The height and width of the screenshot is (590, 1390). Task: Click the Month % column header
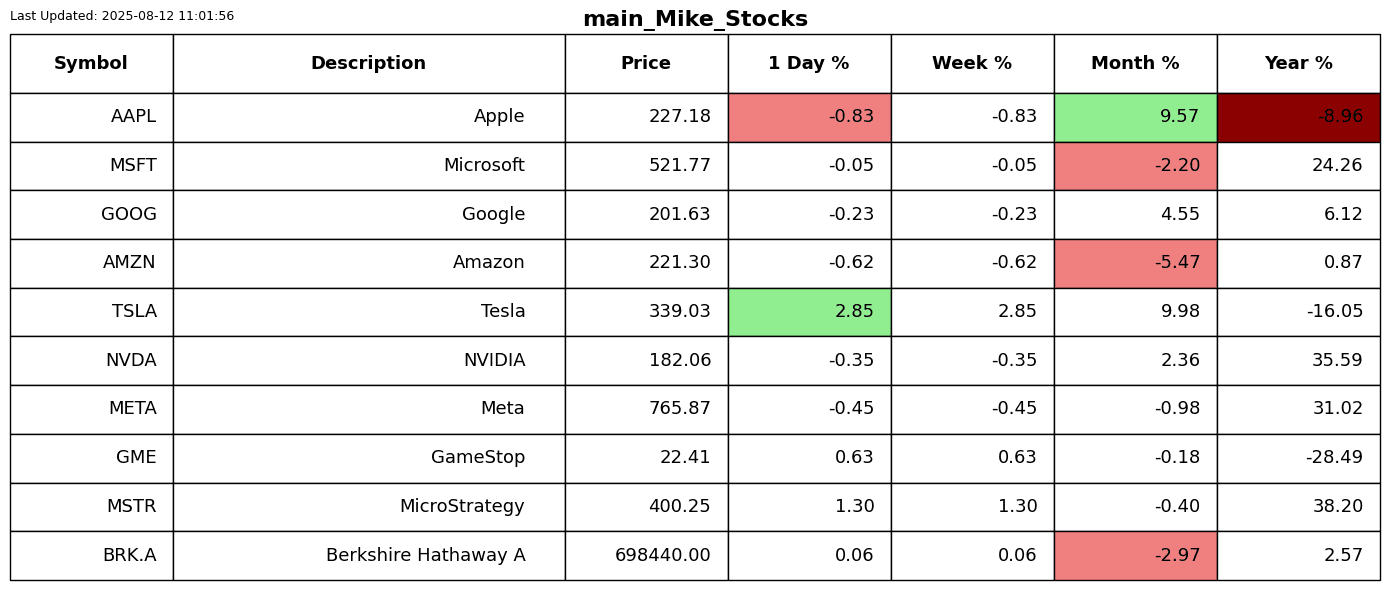[x=1135, y=64]
